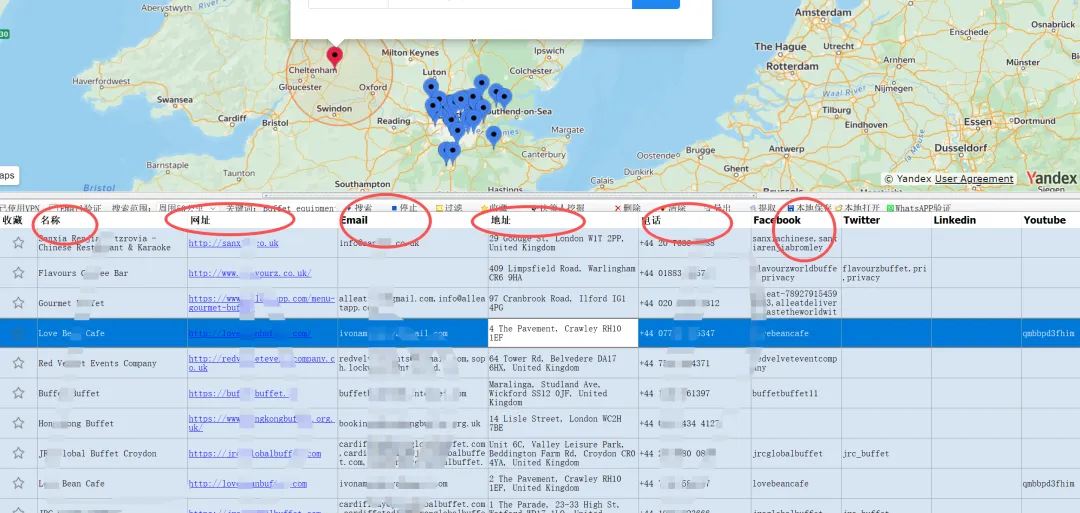Click the 导出 export toolbar button
This screenshot has width=1080, height=513.
717,207
